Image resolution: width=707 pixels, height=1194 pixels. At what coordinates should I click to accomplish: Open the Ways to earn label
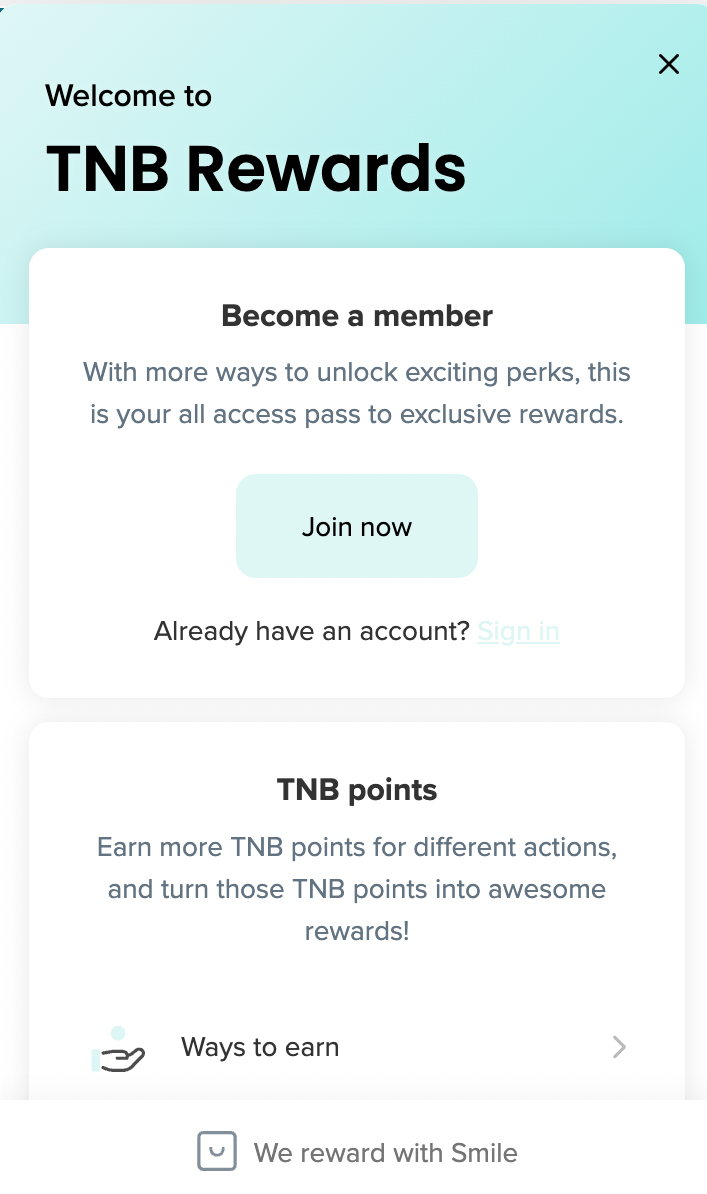pos(260,1047)
